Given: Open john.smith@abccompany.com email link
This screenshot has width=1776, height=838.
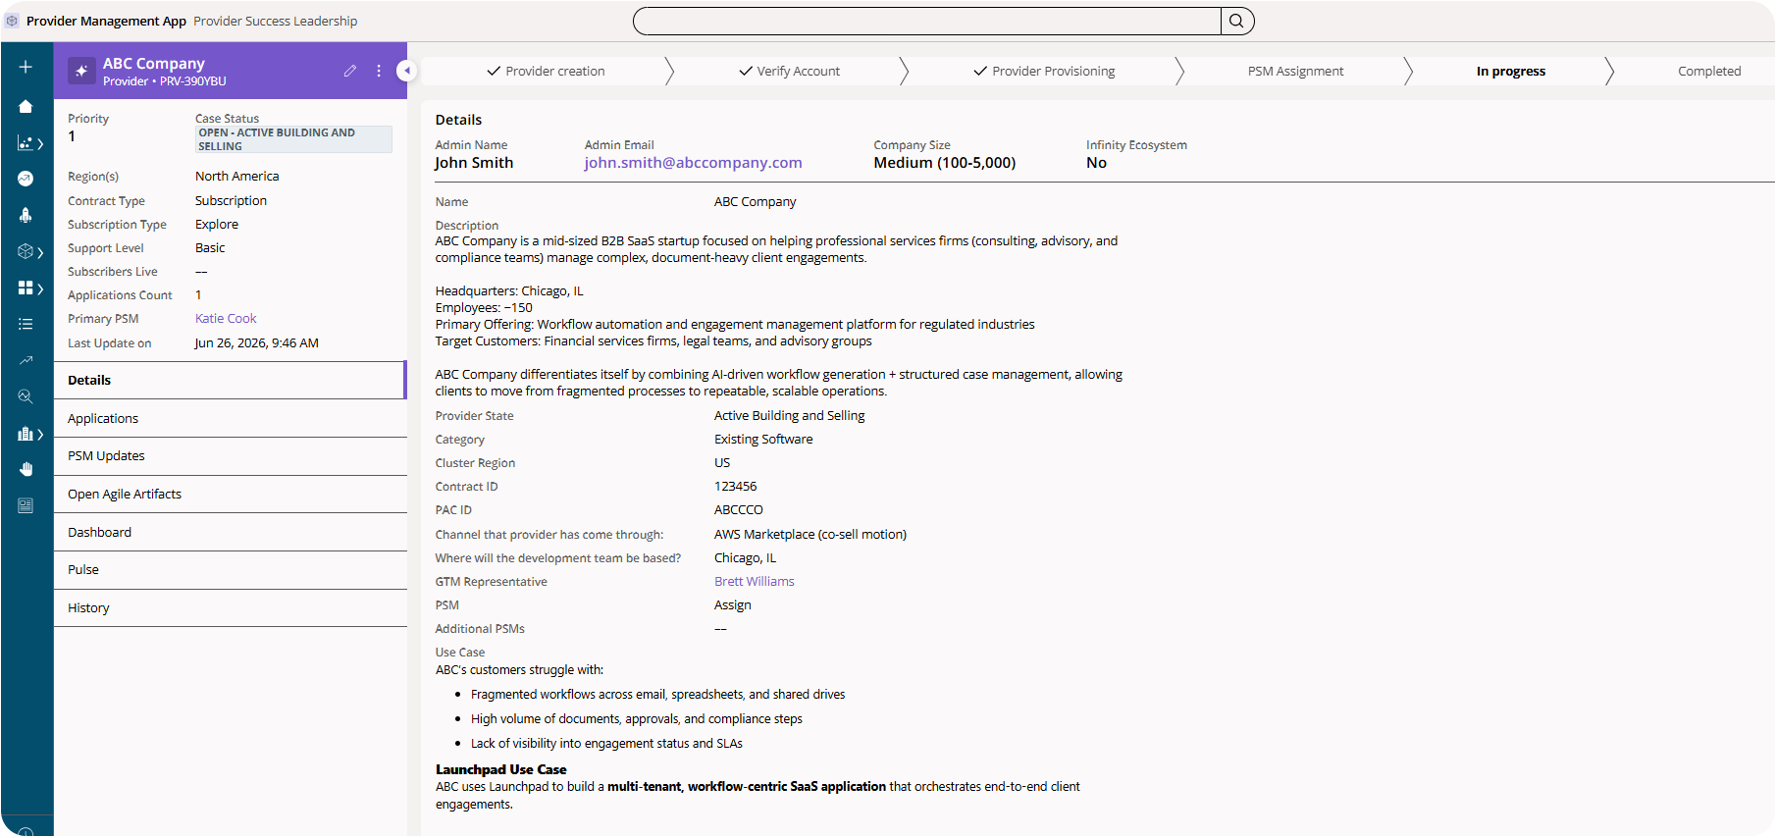Looking at the screenshot, I should coord(693,163).
